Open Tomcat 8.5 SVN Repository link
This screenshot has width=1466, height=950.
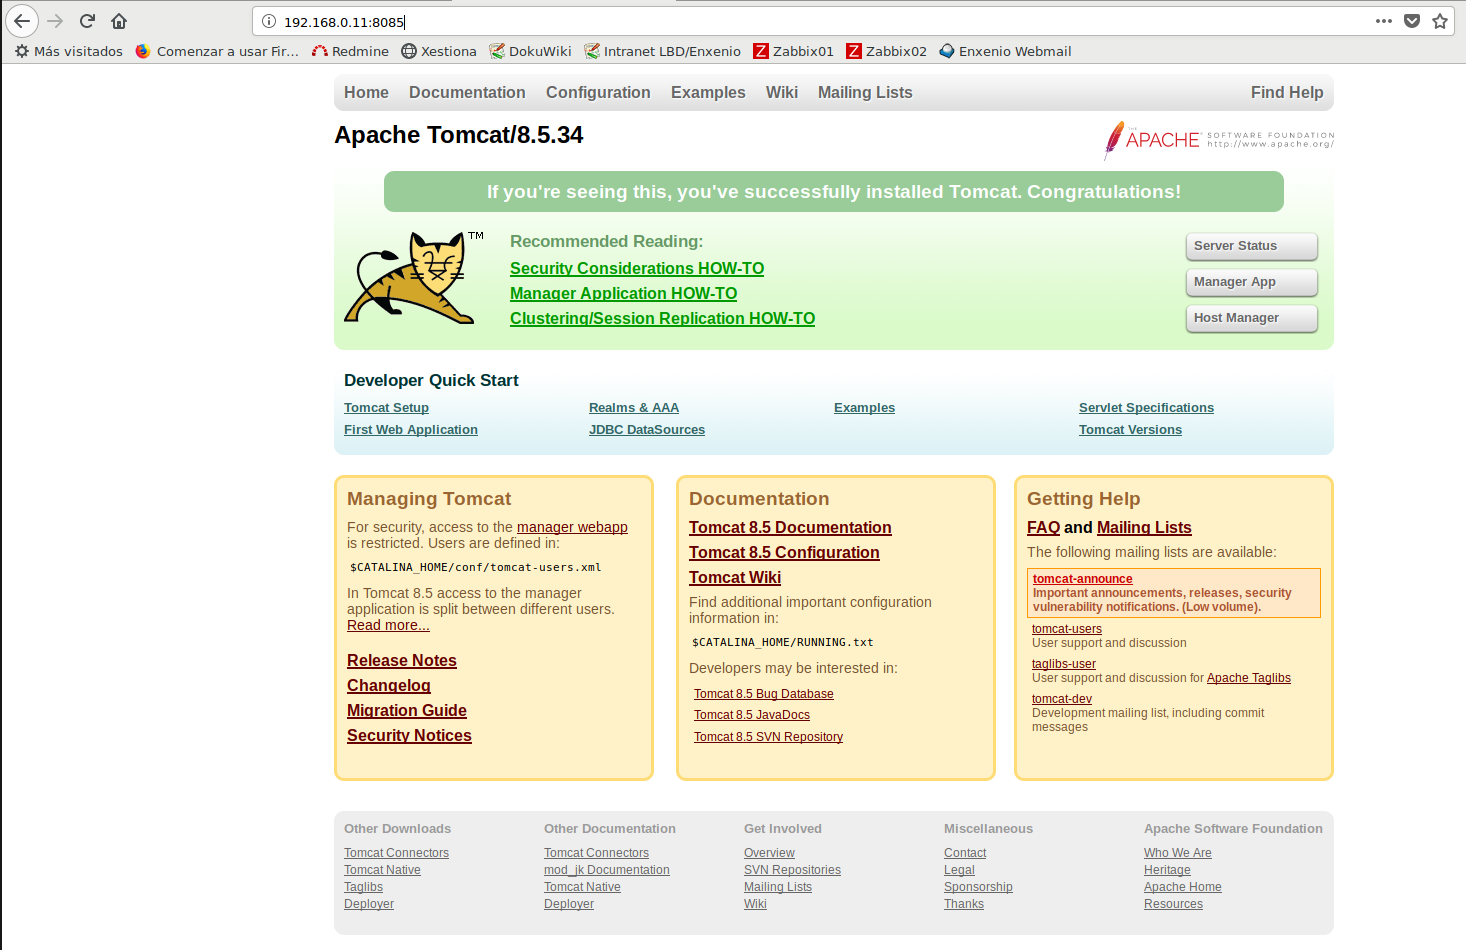tap(768, 737)
